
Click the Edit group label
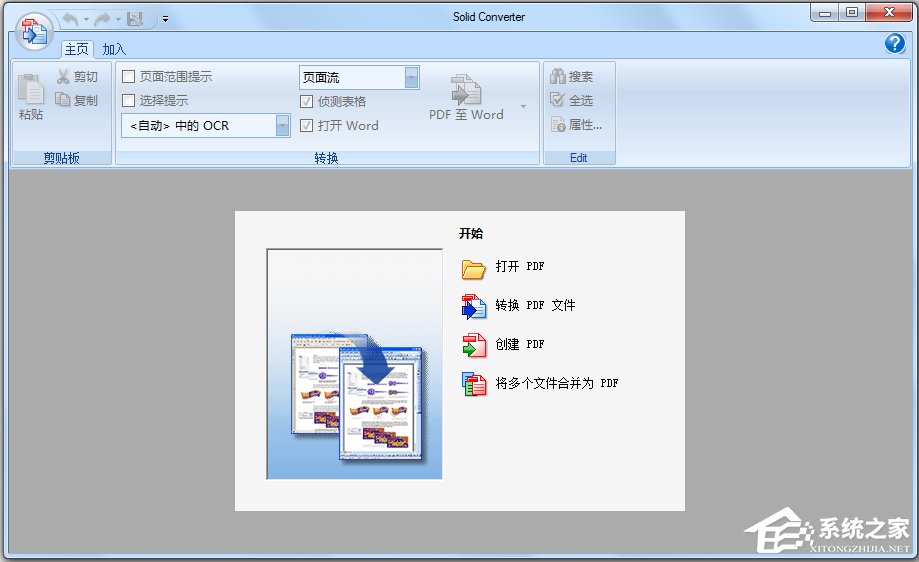(x=578, y=158)
